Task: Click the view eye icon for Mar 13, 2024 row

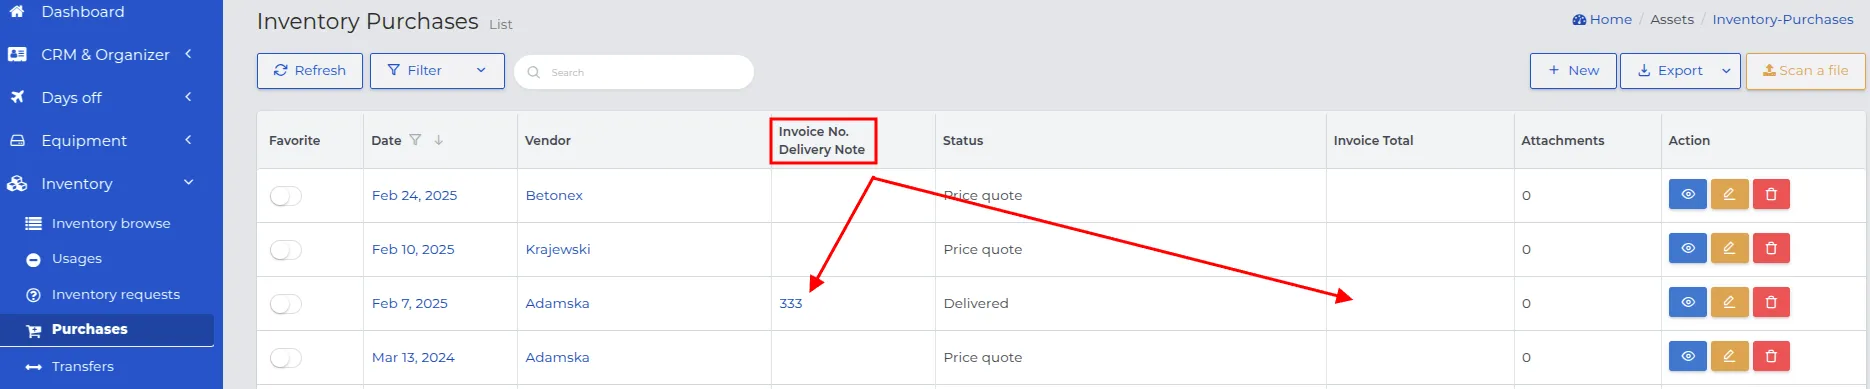Action: point(1687,356)
